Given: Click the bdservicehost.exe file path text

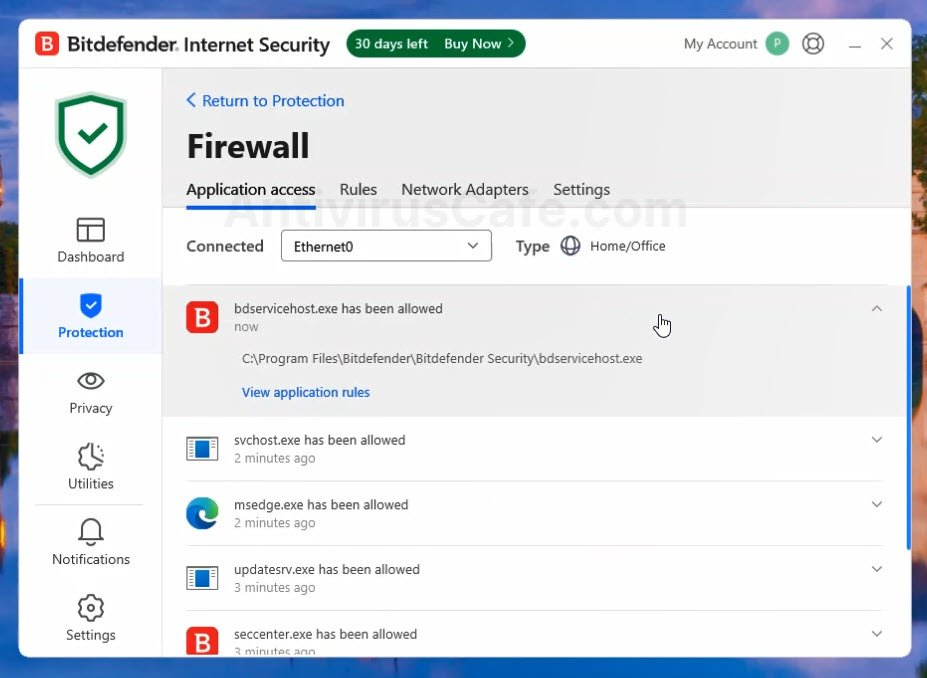Looking at the screenshot, I should (x=442, y=359).
